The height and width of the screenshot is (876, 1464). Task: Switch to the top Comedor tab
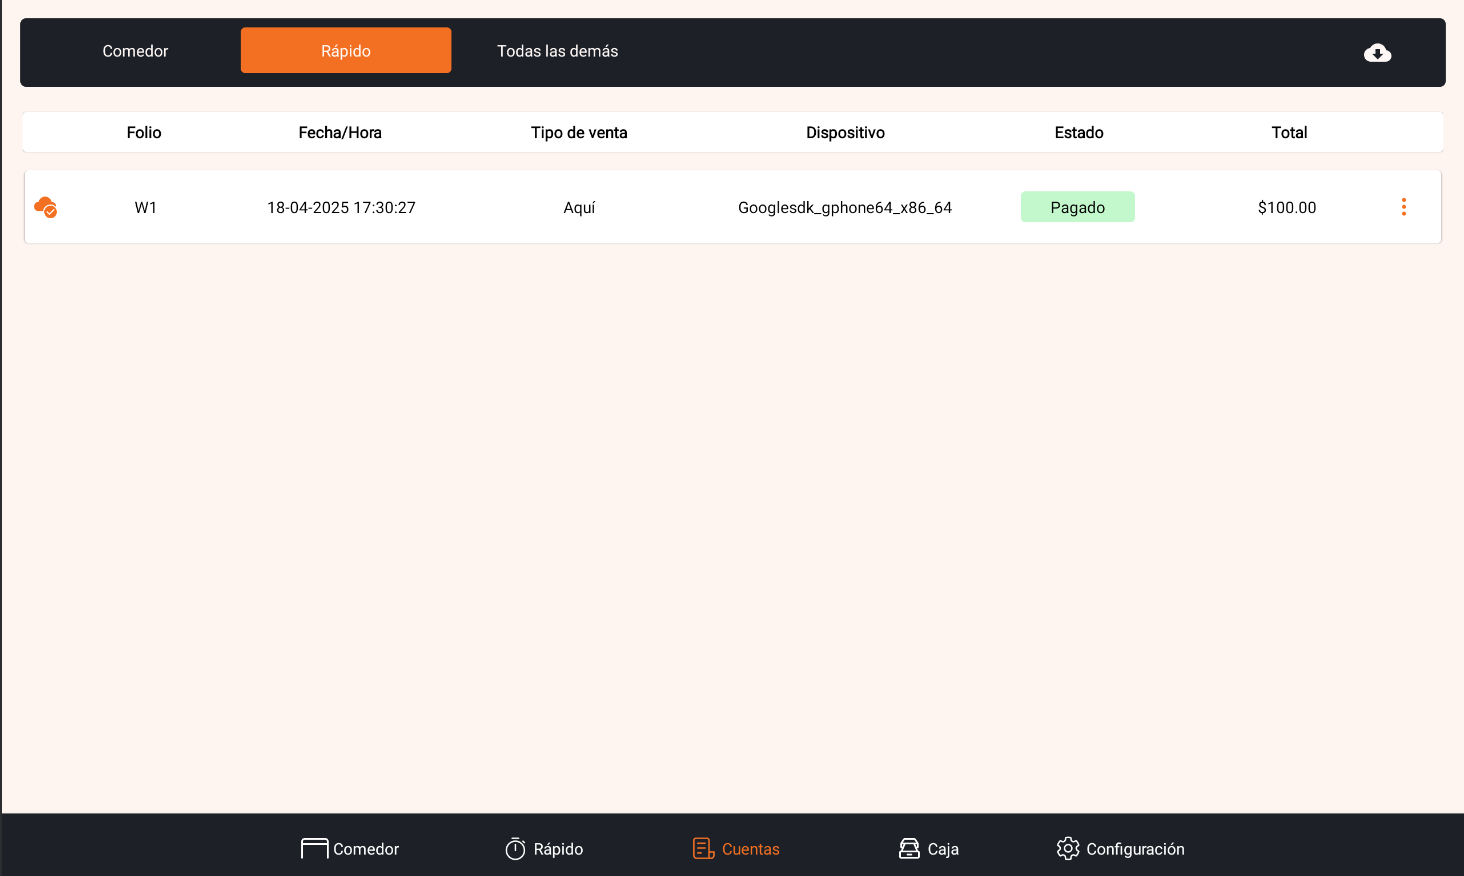[x=135, y=51]
